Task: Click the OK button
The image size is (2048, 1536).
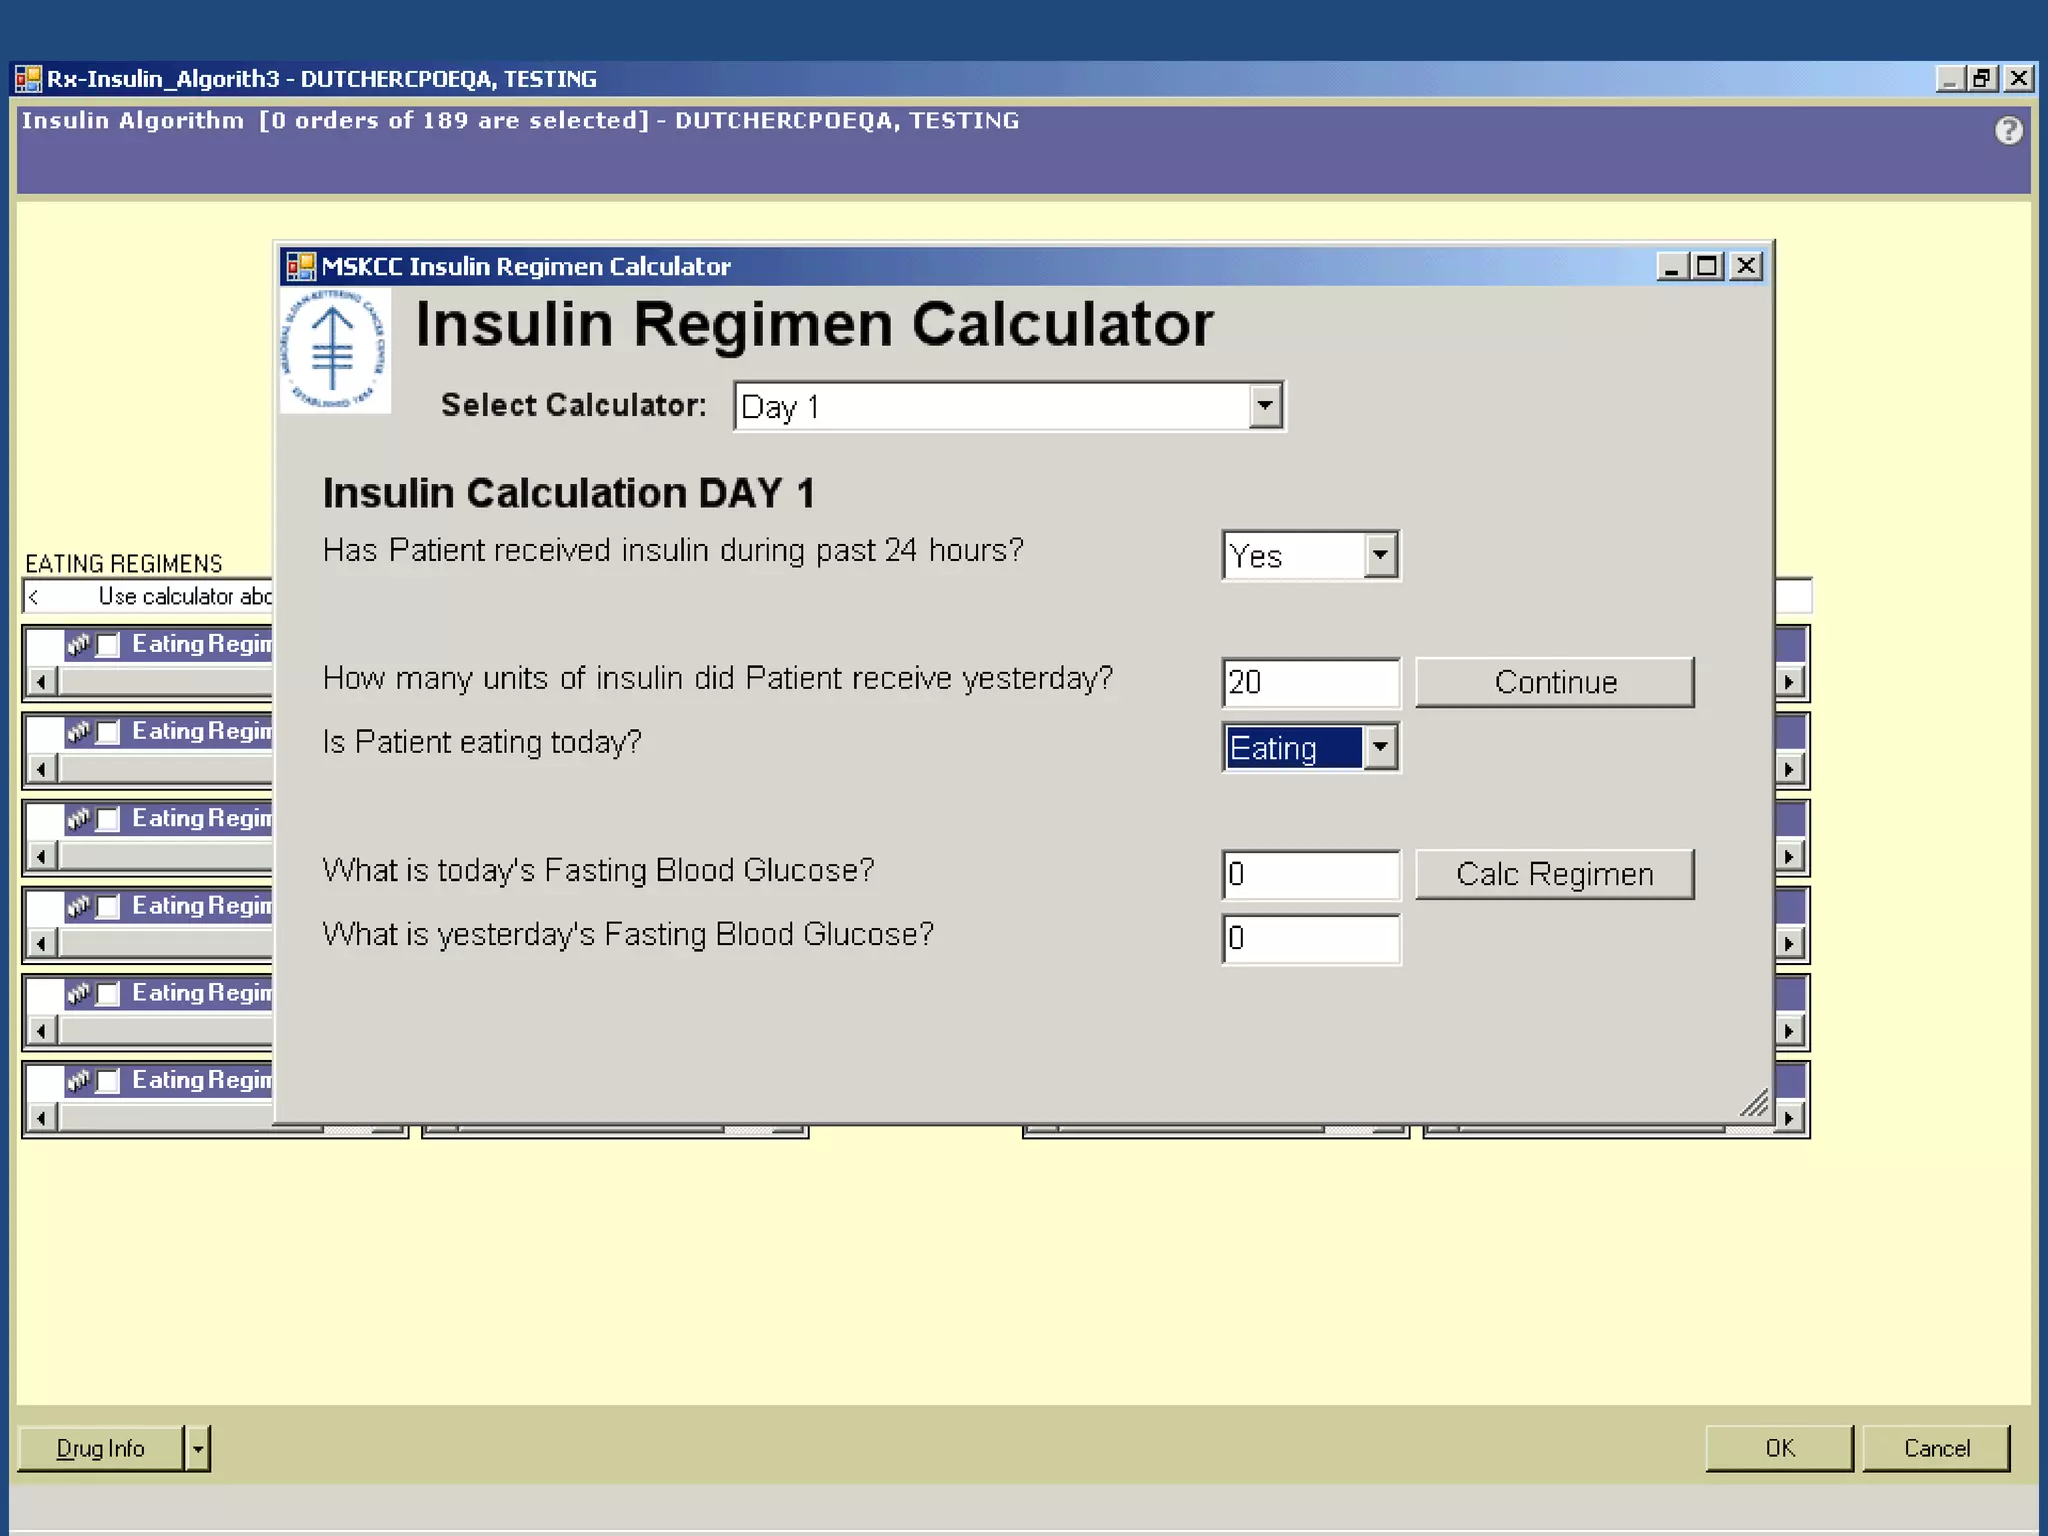Action: 1779,1448
